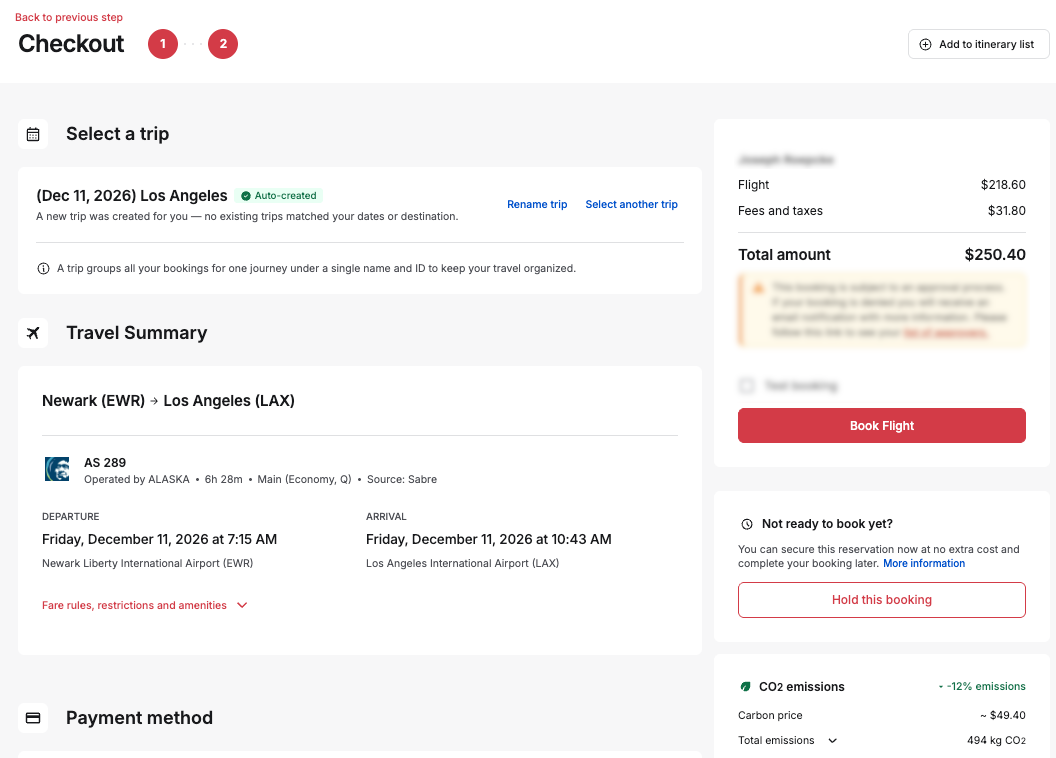This screenshot has height=758, width=1056.
Task: Expand the Total emissions chevron
Action: (832, 740)
